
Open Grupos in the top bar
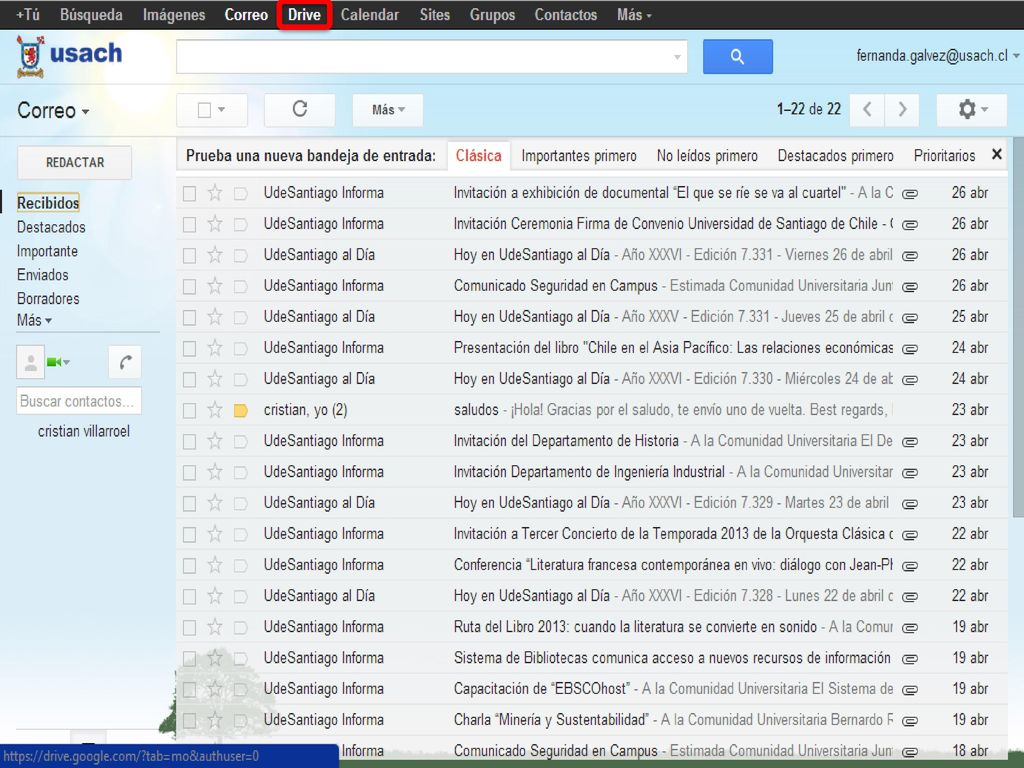(x=492, y=14)
